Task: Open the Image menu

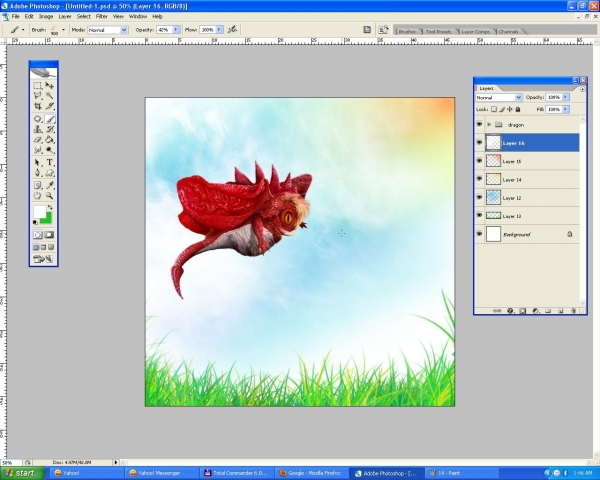Action: pyautogui.click(x=46, y=16)
